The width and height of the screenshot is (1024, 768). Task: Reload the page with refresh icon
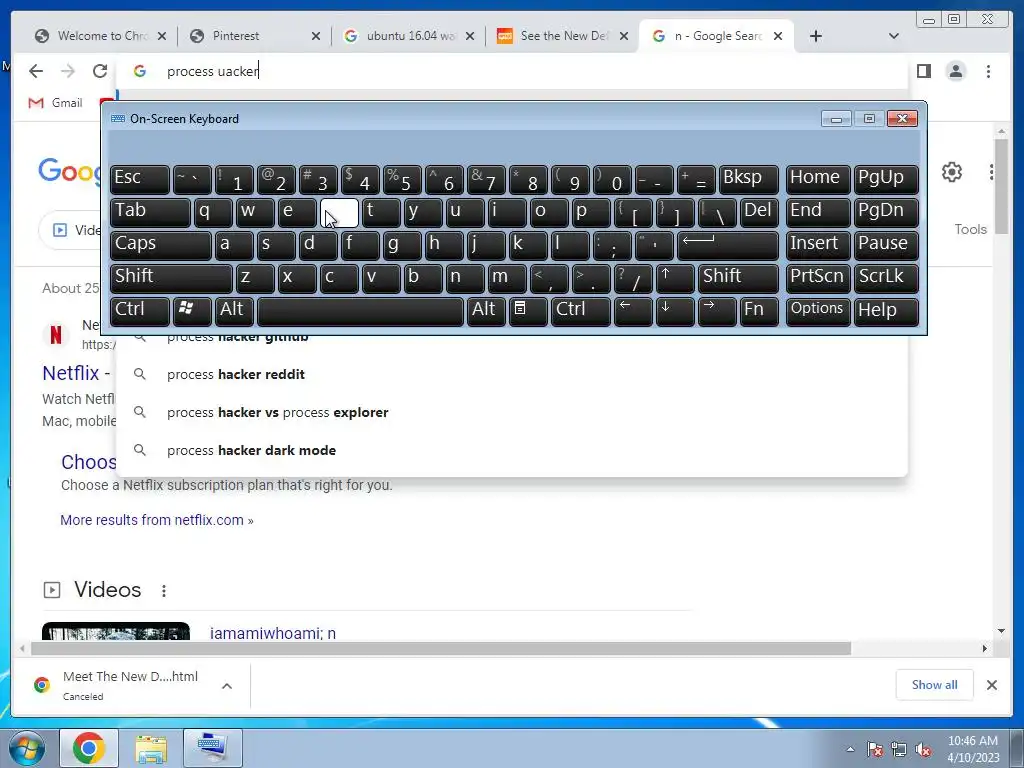click(99, 71)
